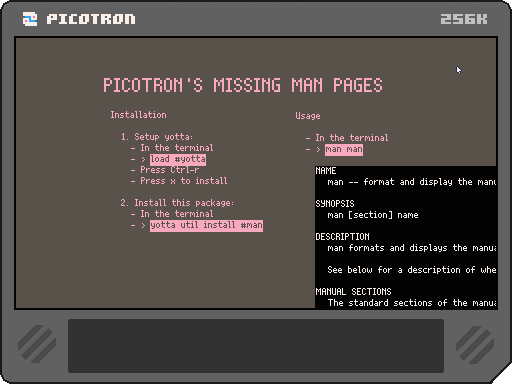The width and height of the screenshot is (512, 384).
Task: Click the "Press x to install" line
Action: tap(184, 181)
